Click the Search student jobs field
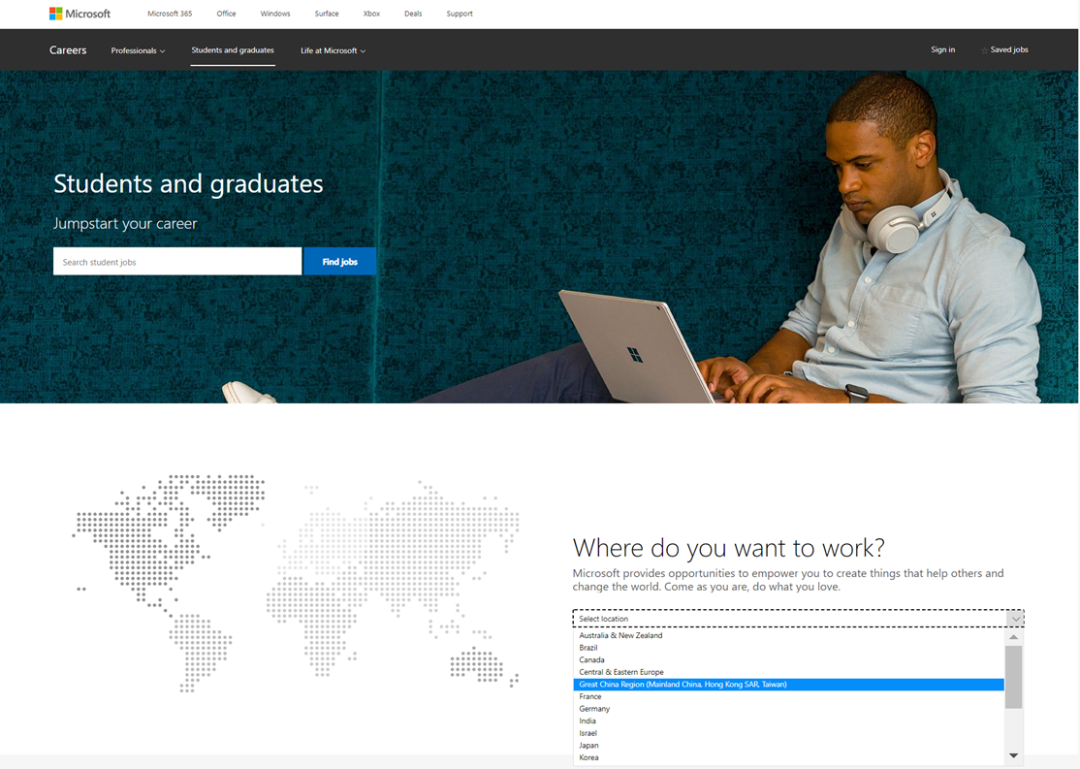1080x769 pixels. point(177,261)
